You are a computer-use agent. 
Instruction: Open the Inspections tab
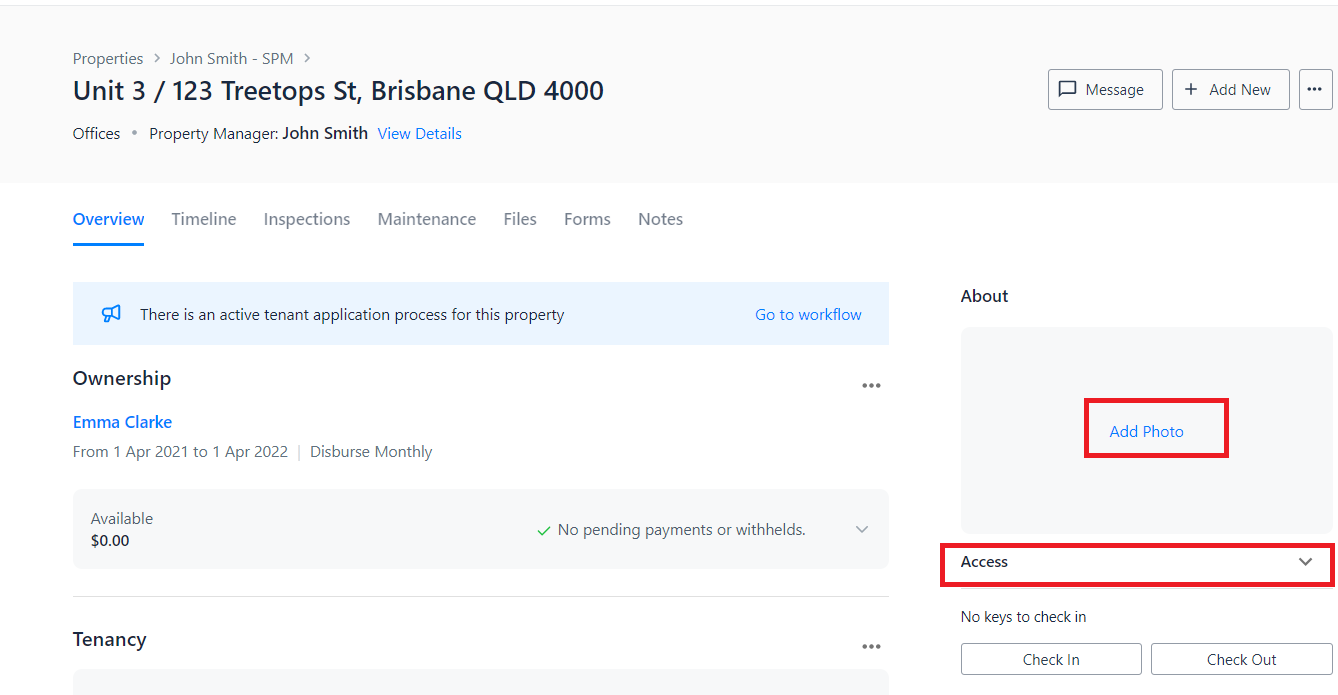(x=307, y=219)
